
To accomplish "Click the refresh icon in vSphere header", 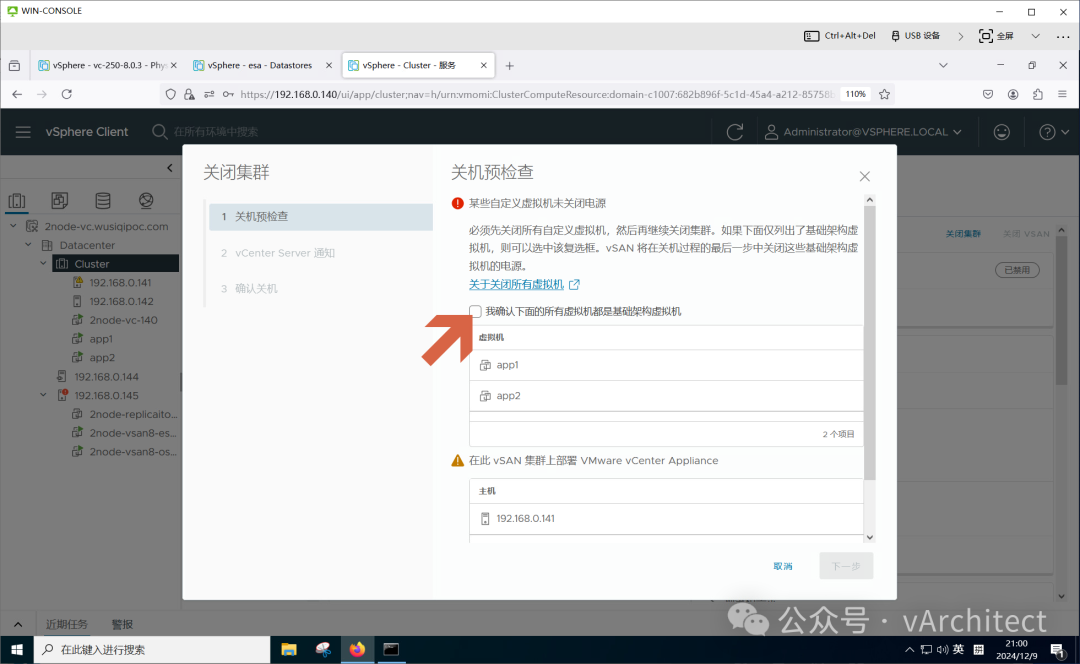I will (x=735, y=132).
